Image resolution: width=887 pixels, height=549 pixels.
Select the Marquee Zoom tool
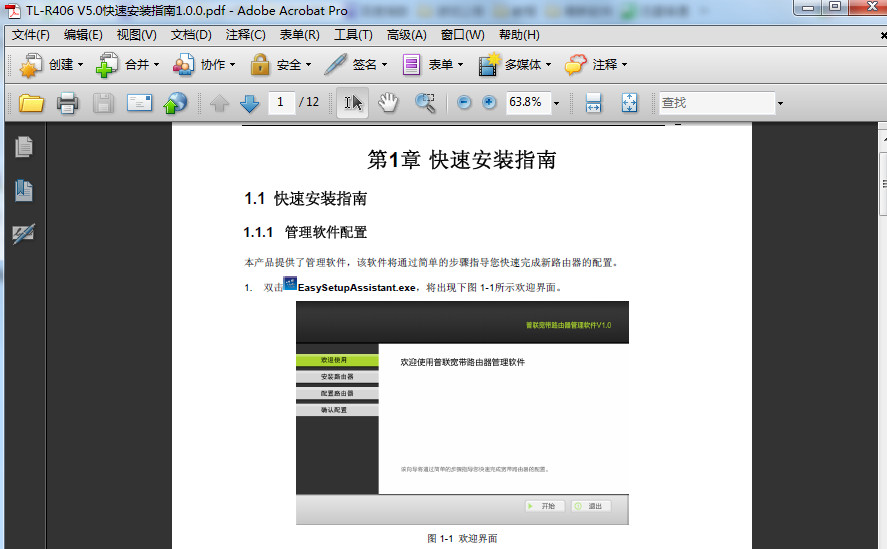tap(425, 102)
